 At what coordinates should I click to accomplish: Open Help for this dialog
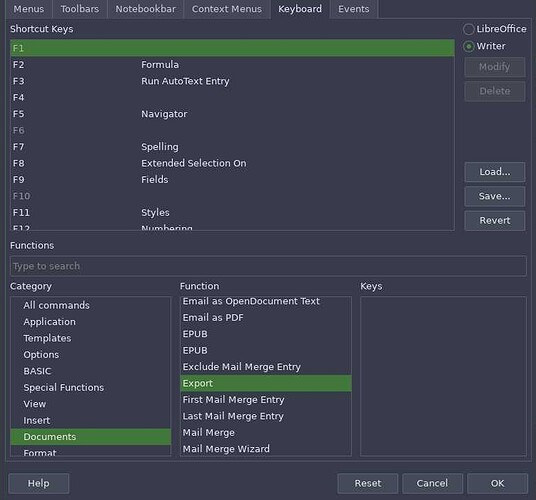(x=39, y=483)
